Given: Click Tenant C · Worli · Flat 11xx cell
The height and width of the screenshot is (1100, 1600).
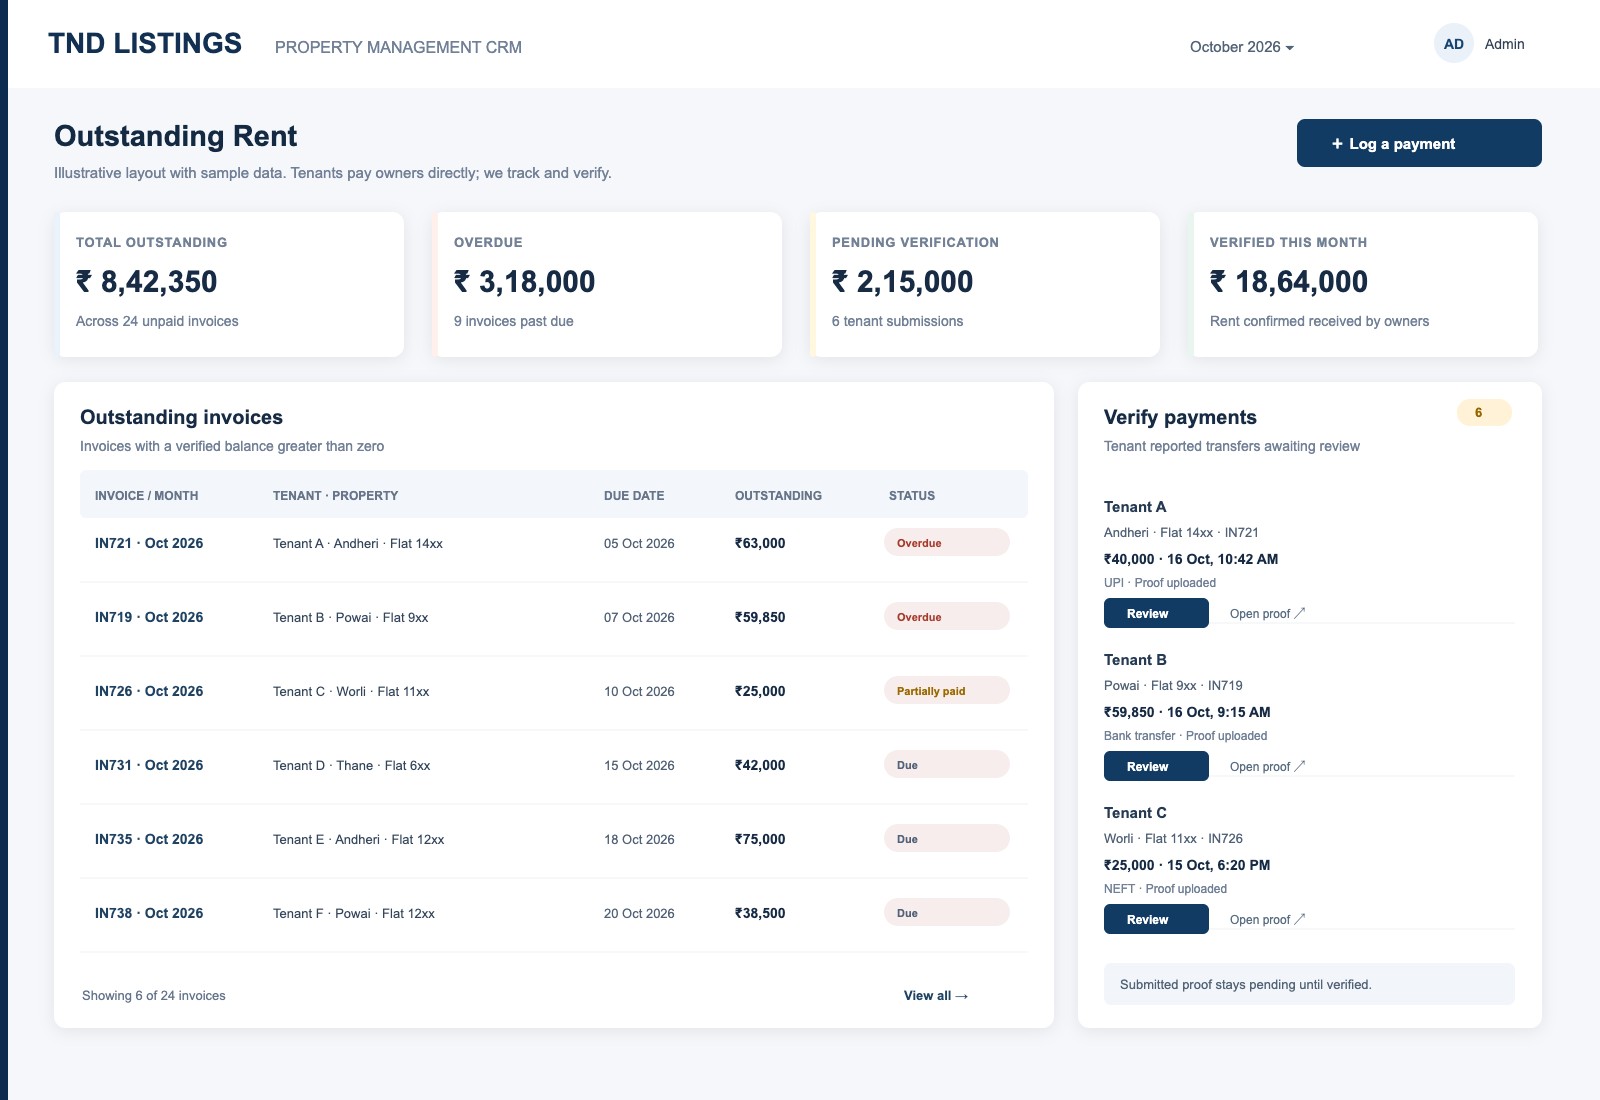Looking at the screenshot, I should 351,692.
